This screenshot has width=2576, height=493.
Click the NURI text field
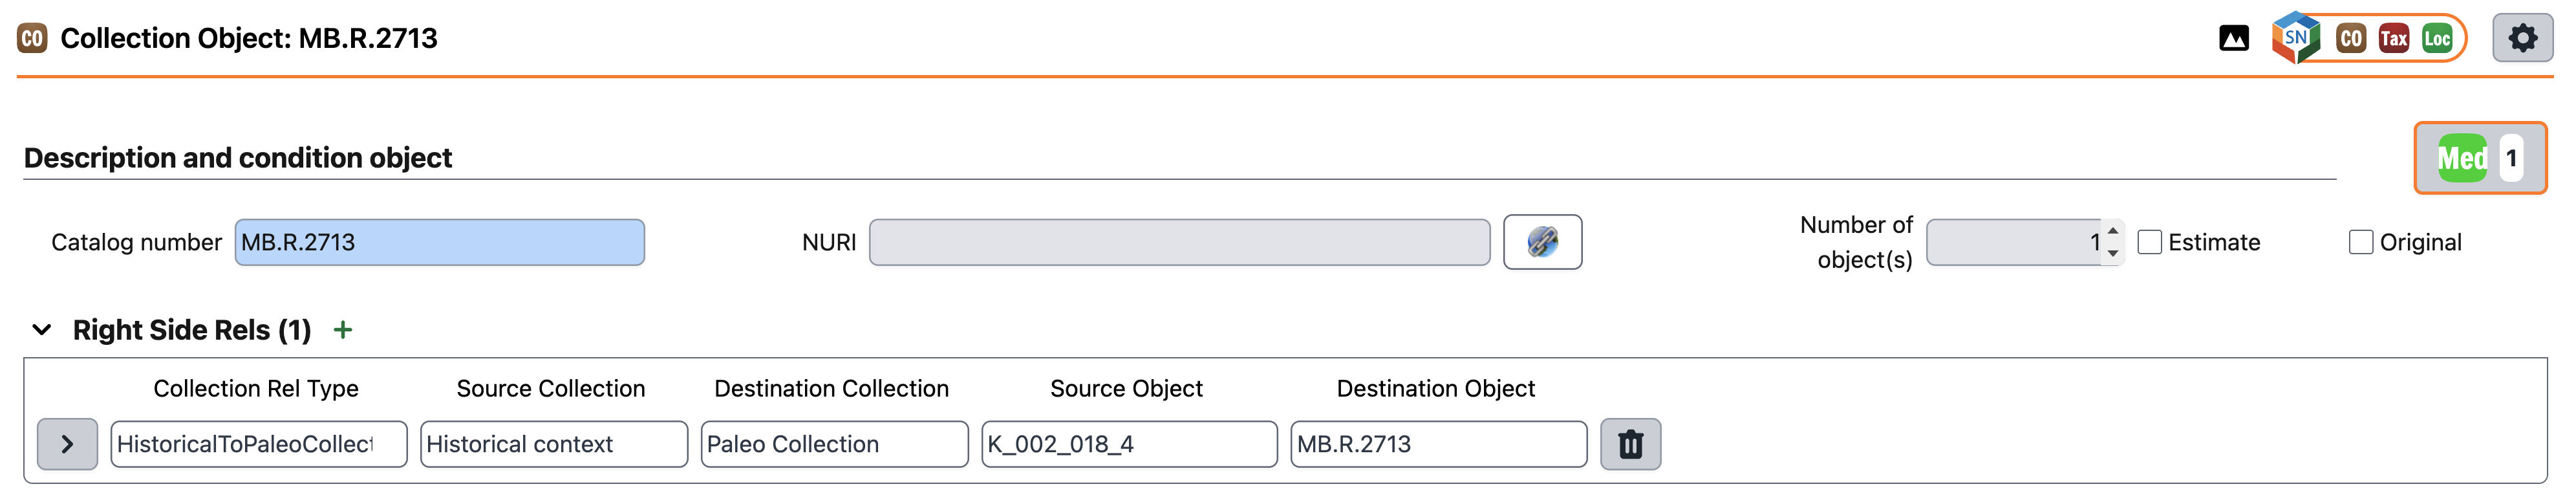click(1179, 242)
